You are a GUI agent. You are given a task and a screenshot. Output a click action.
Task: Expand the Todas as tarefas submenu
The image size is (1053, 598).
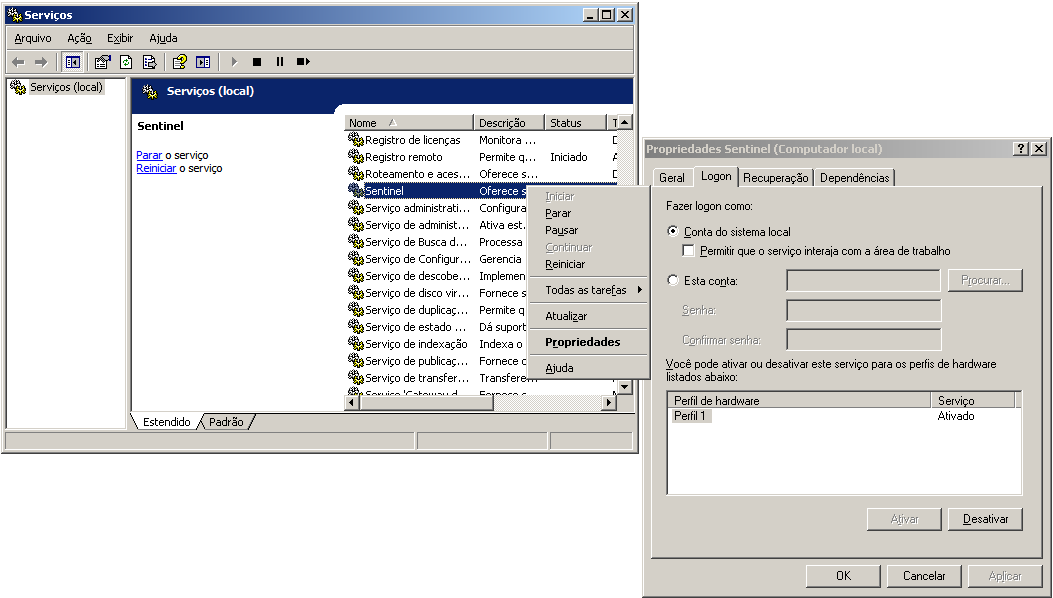pos(588,290)
